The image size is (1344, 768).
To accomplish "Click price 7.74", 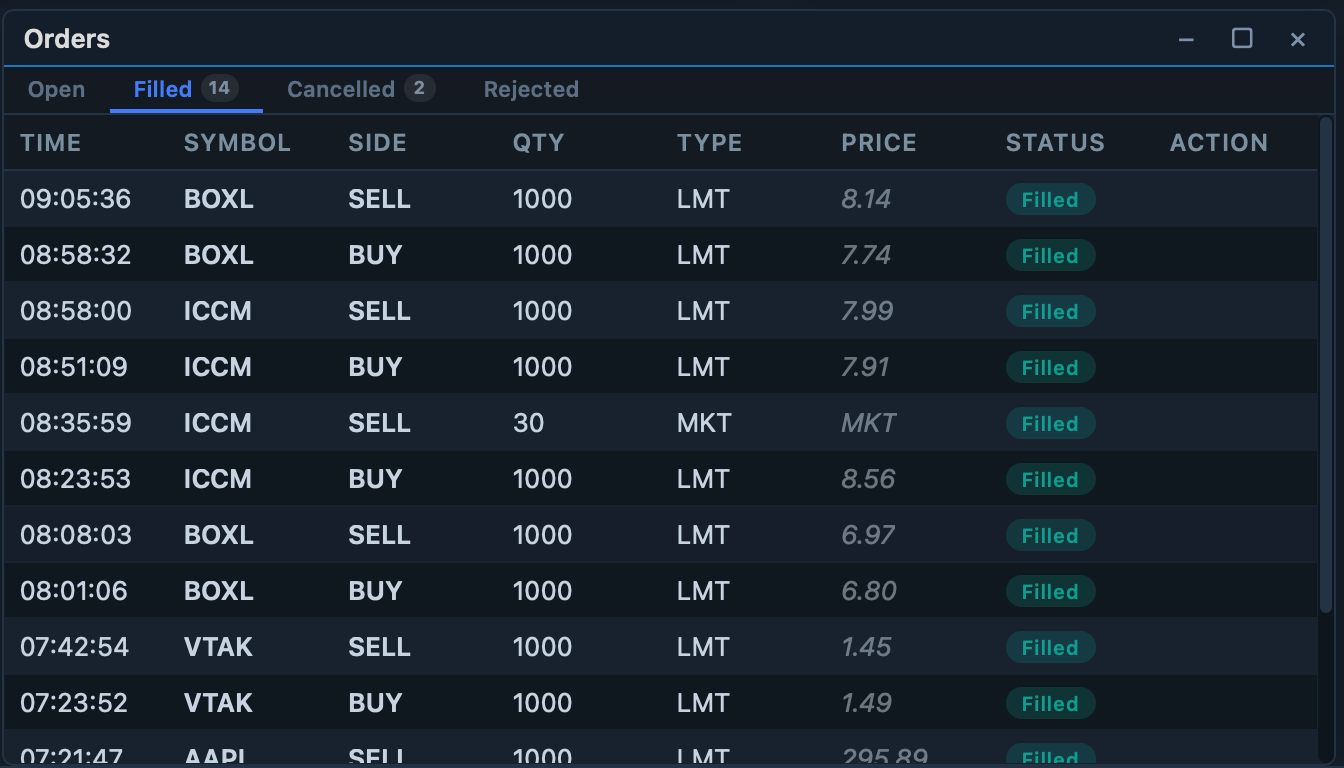I will click(x=866, y=255).
